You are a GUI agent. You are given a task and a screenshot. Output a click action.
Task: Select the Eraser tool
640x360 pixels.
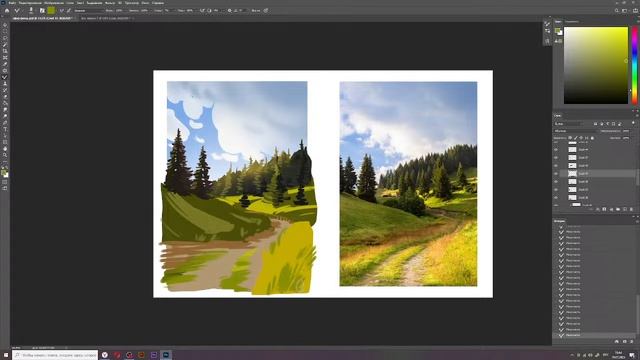[5, 97]
